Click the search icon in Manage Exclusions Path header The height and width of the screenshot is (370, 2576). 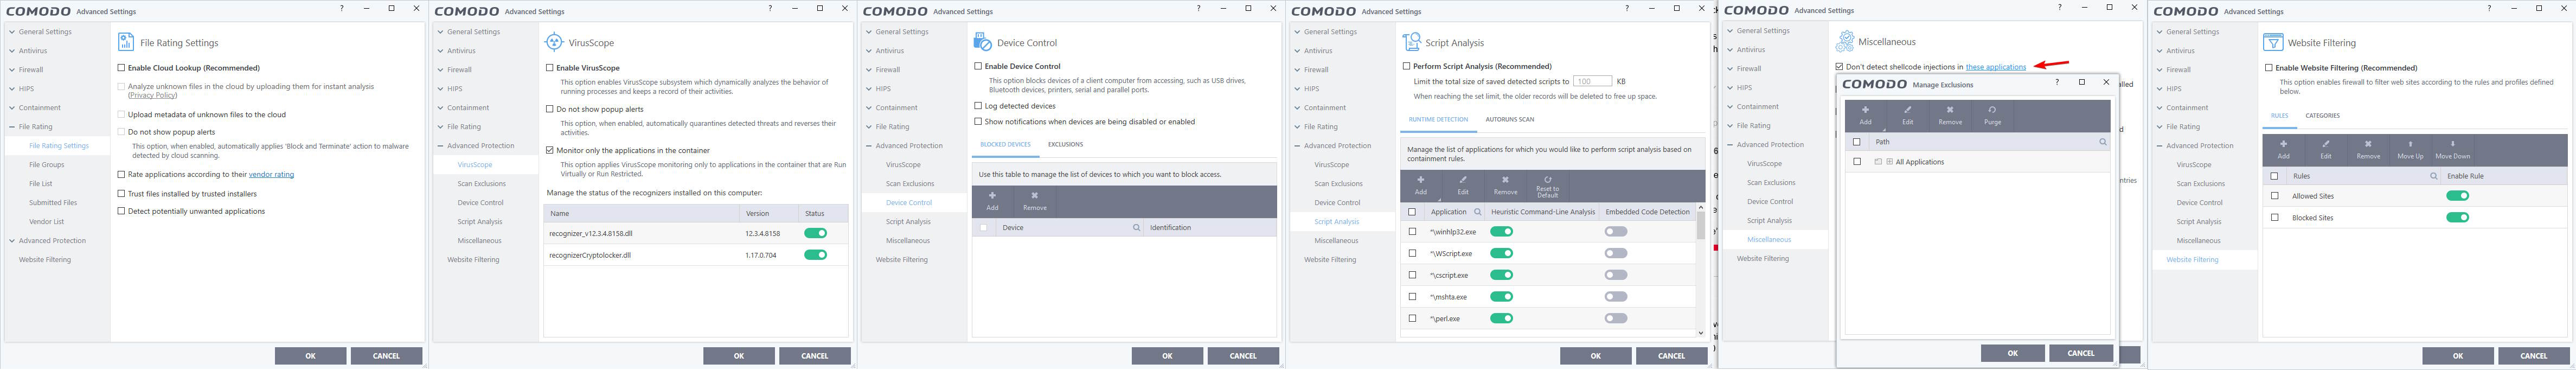(2102, 142)
